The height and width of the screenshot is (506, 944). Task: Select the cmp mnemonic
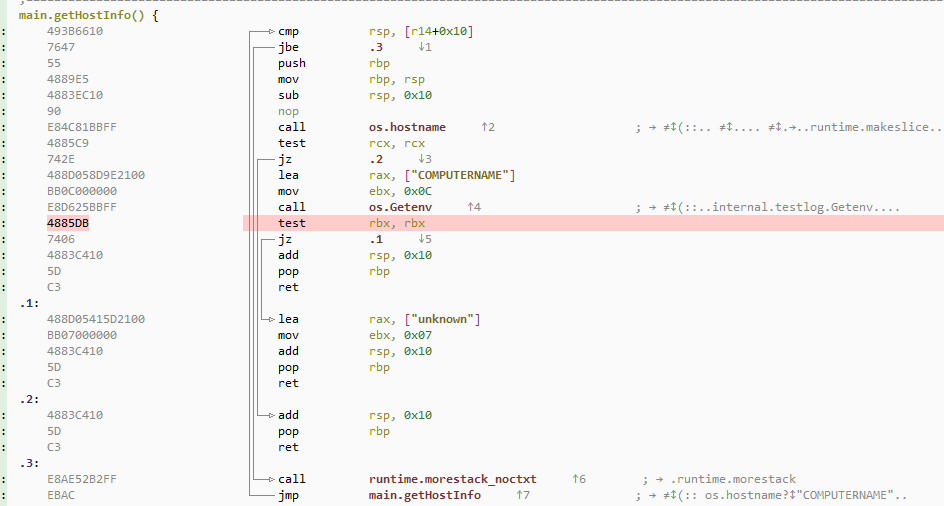coord(288,31)
